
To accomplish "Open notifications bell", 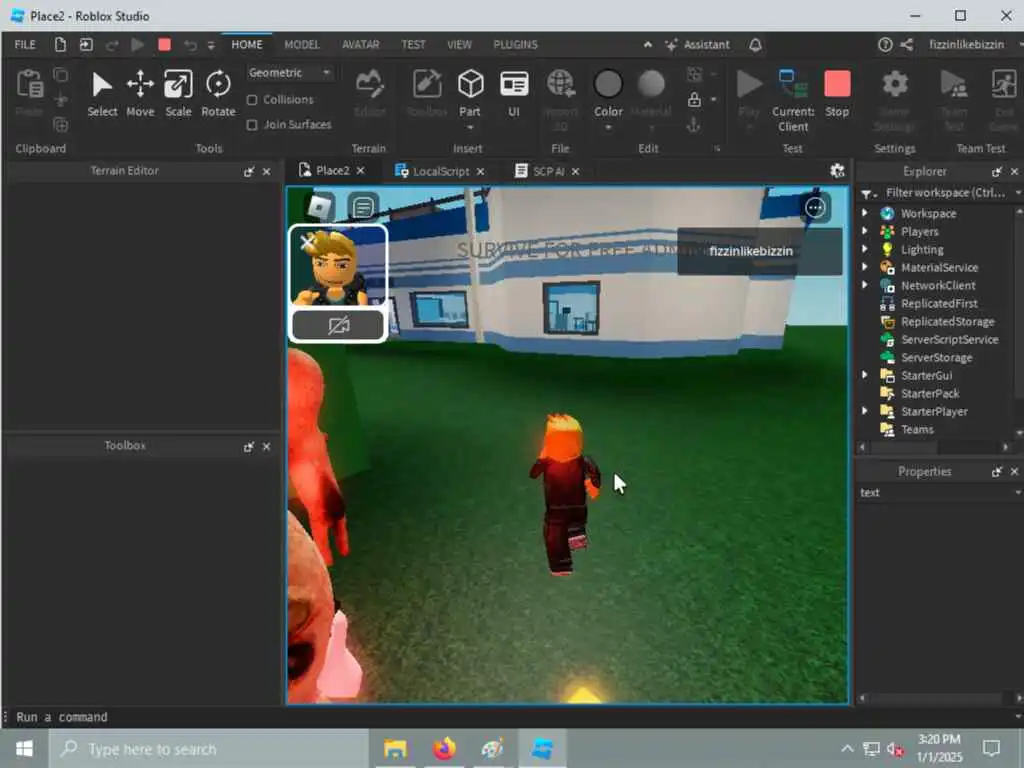I will pyautogui.click(x=756, y=44).
